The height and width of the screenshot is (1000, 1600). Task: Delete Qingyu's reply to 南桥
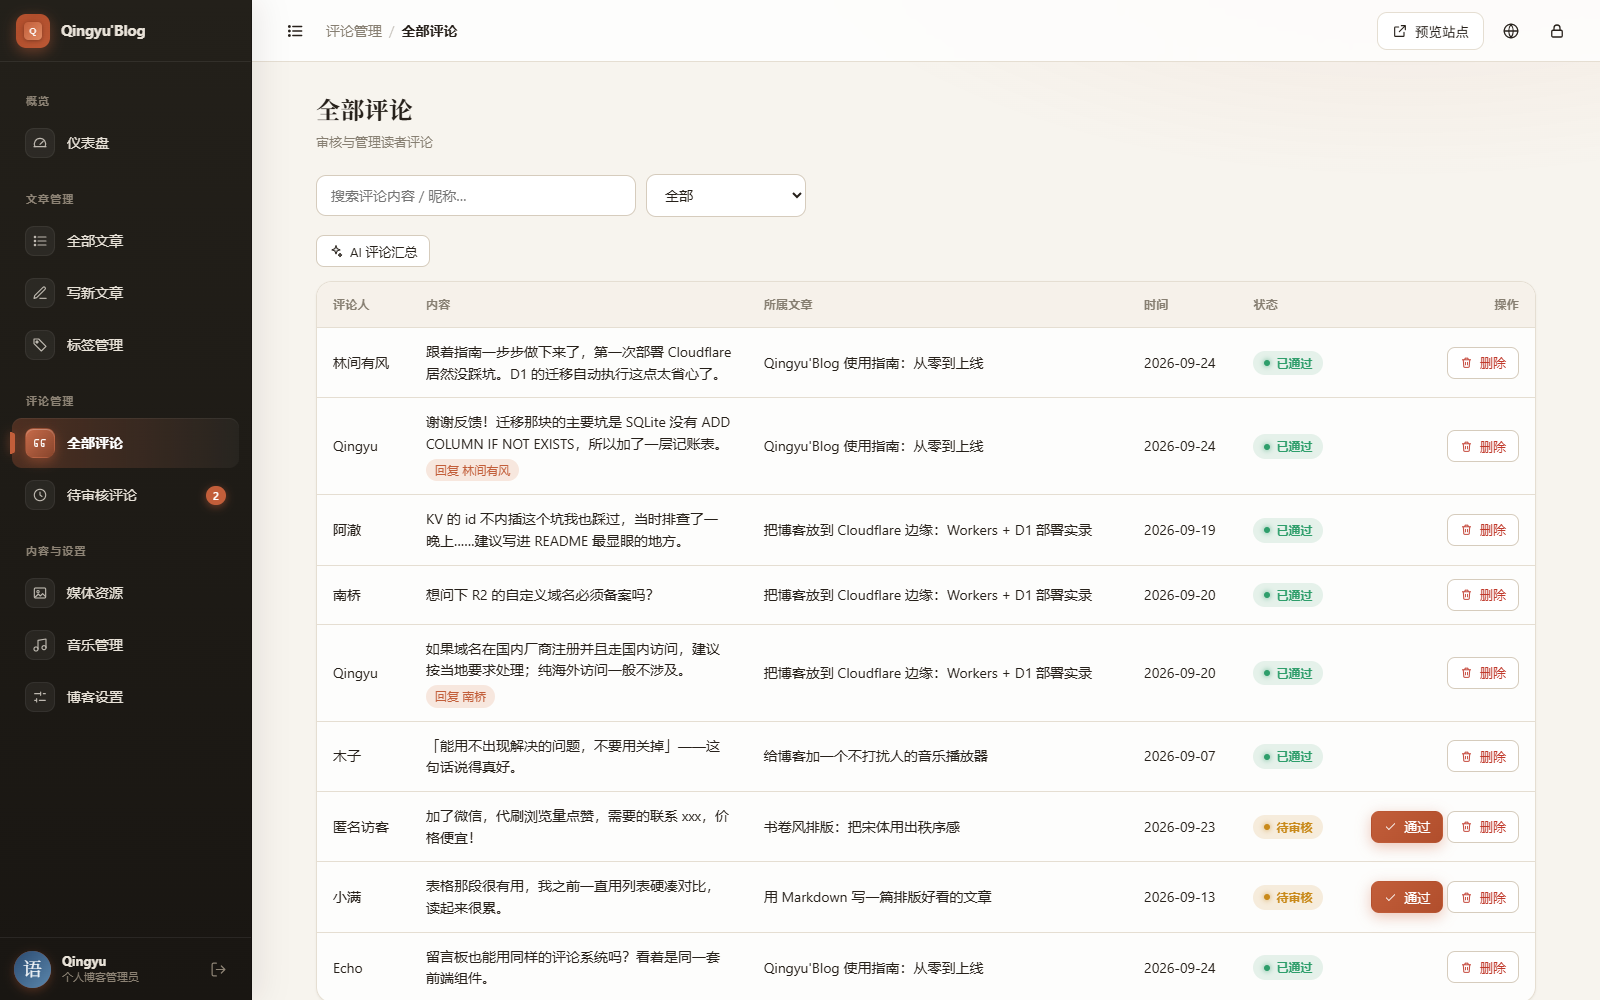pos(1483,673)
